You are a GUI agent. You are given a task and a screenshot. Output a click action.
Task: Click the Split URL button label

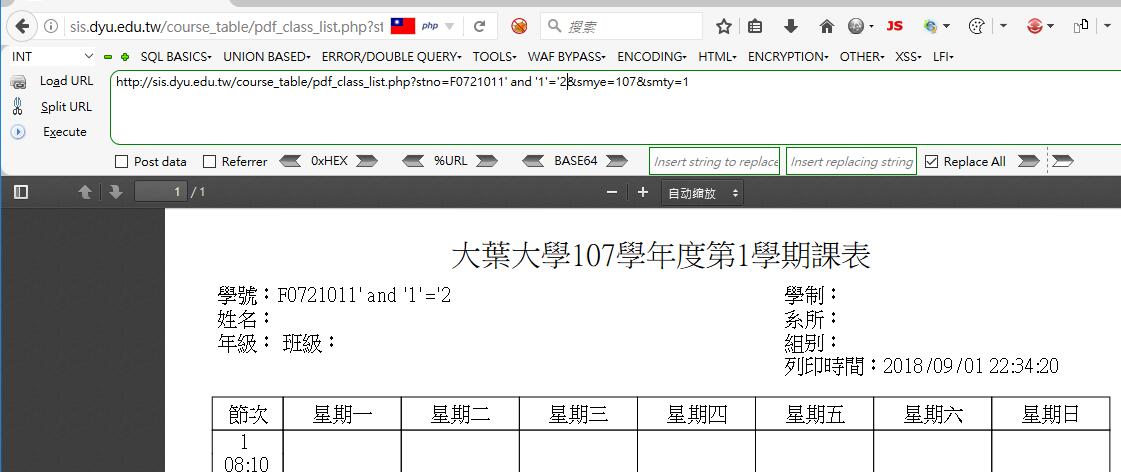(x=66, y=107)
